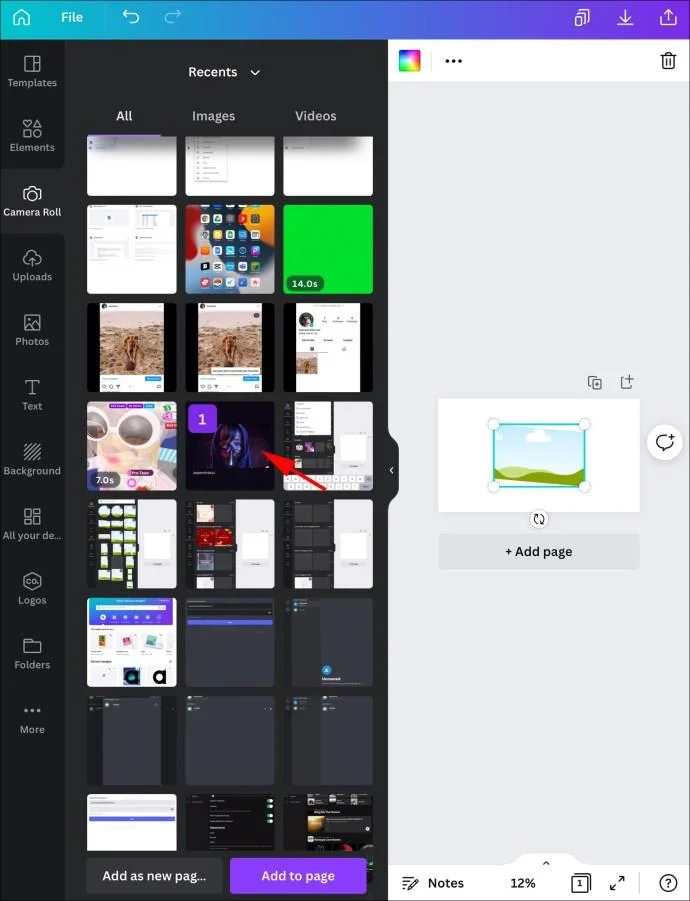Open the Elements panel

point(32,136)
